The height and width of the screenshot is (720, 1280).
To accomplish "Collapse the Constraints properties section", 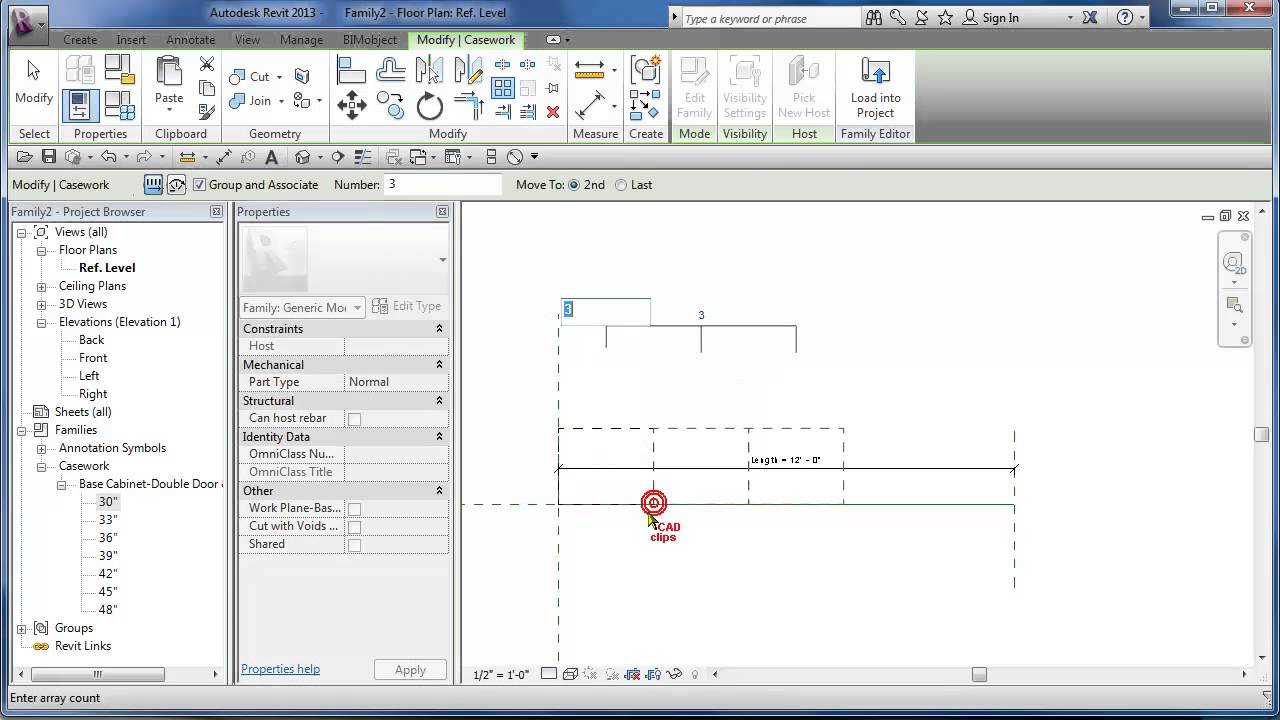I will (x=439, y=328).
